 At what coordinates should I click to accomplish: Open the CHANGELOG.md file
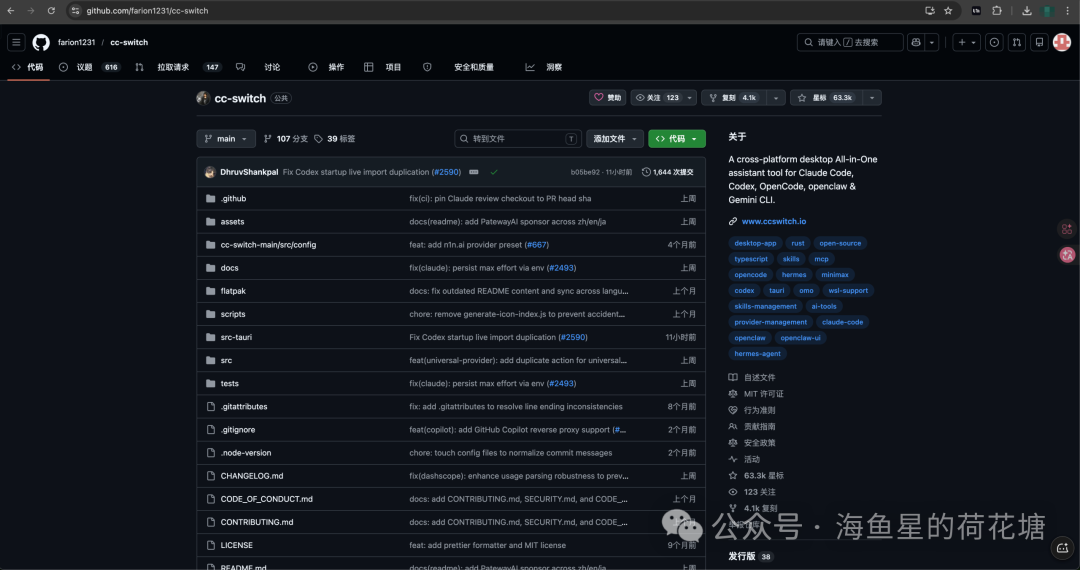pos(251,476)
